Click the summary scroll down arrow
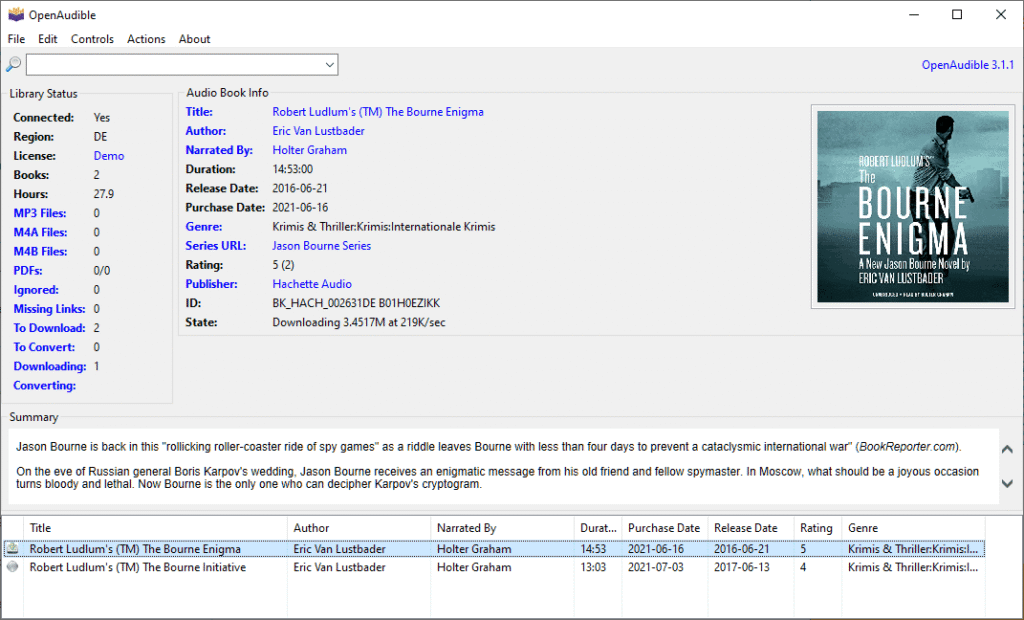 tap(1007, 483)
